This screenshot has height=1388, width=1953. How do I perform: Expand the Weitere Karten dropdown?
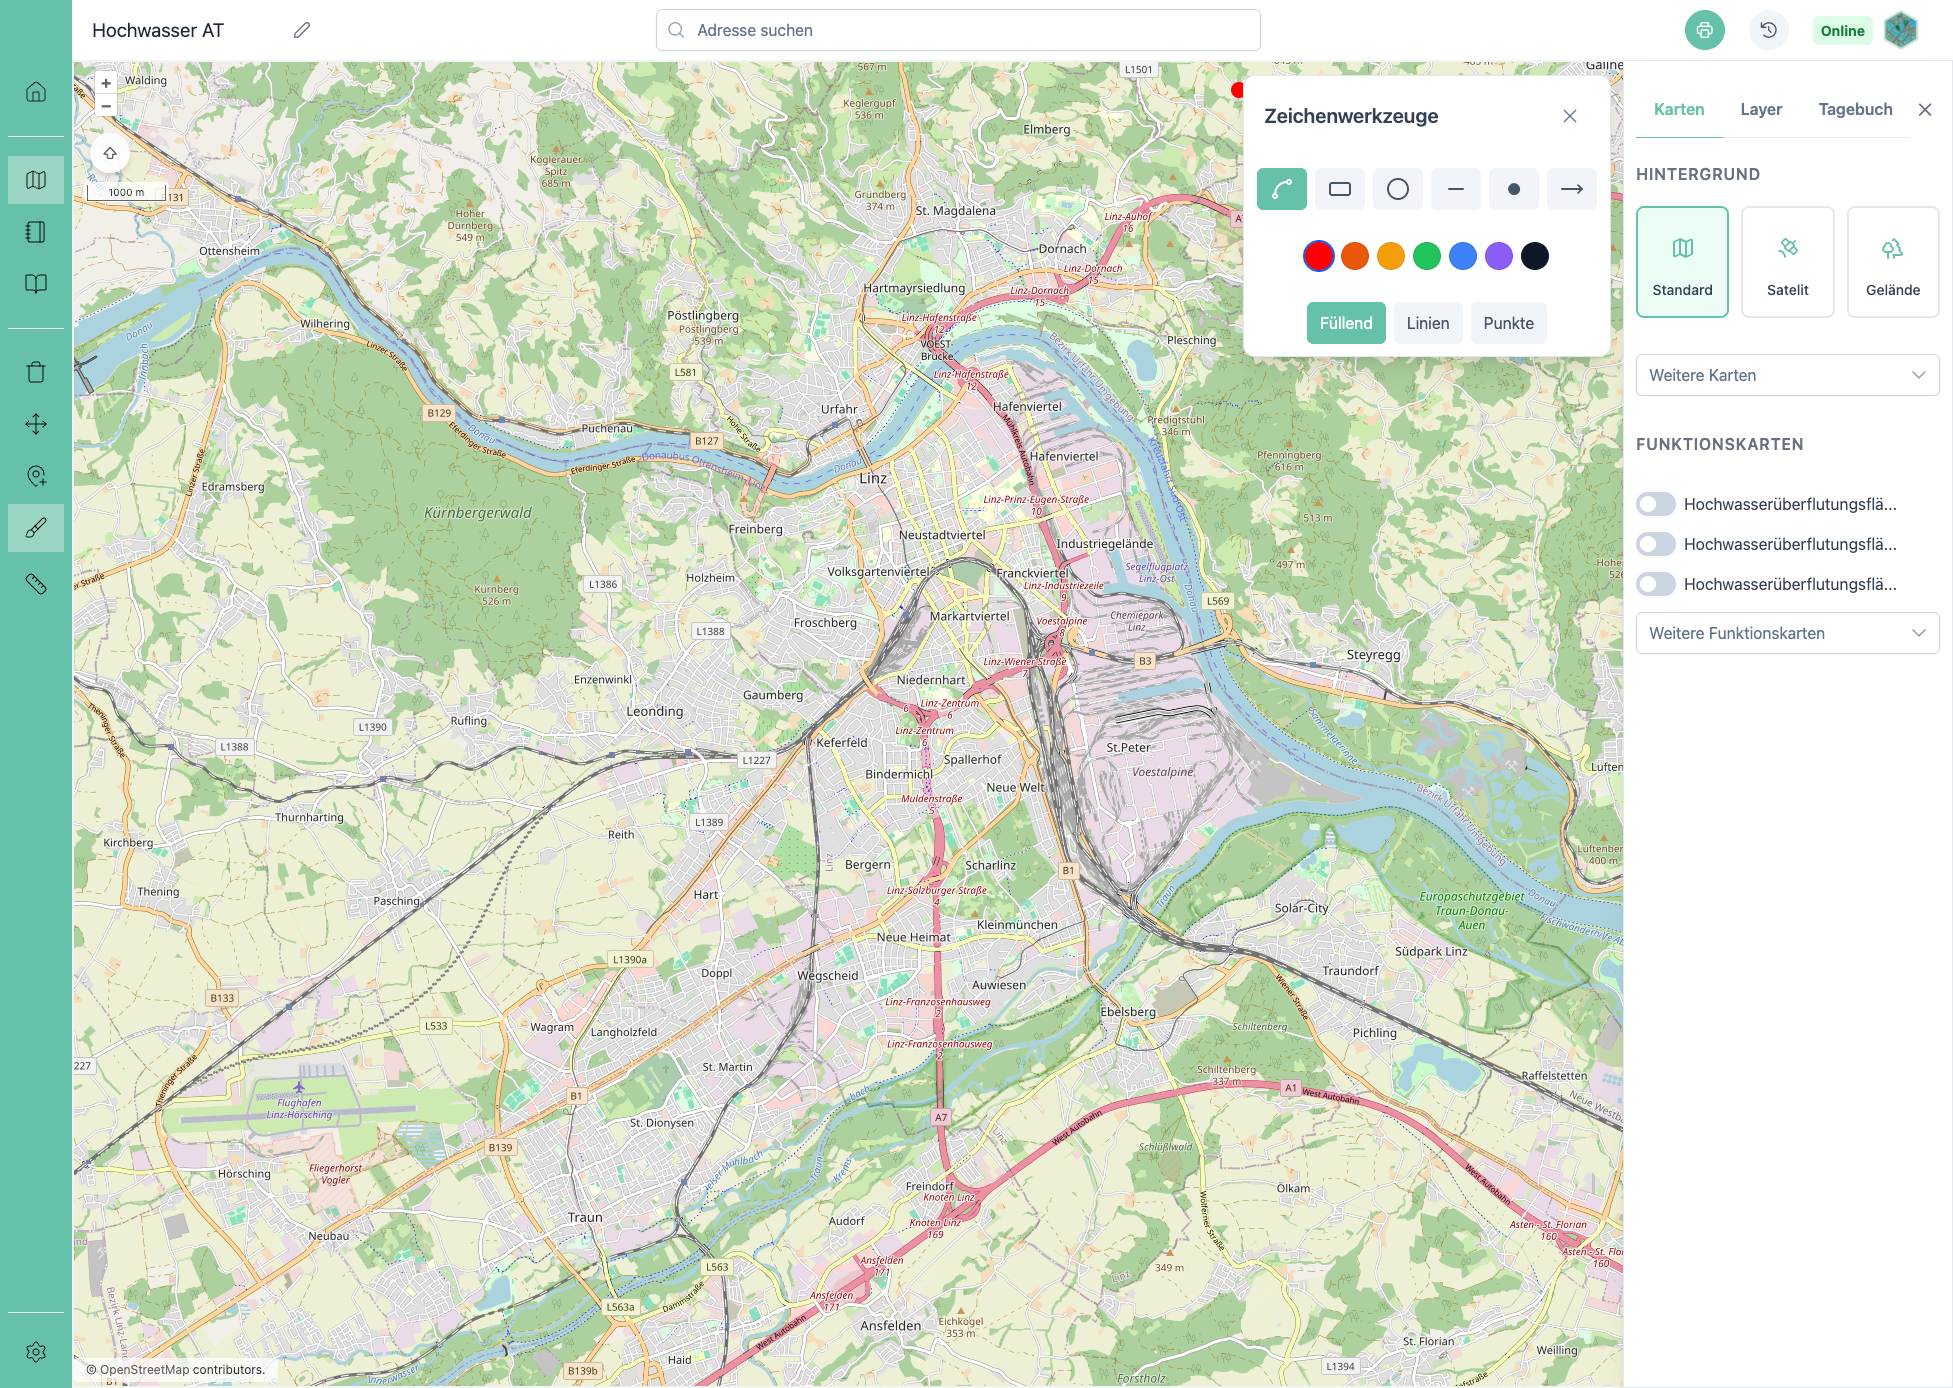tap(1787, 375)
